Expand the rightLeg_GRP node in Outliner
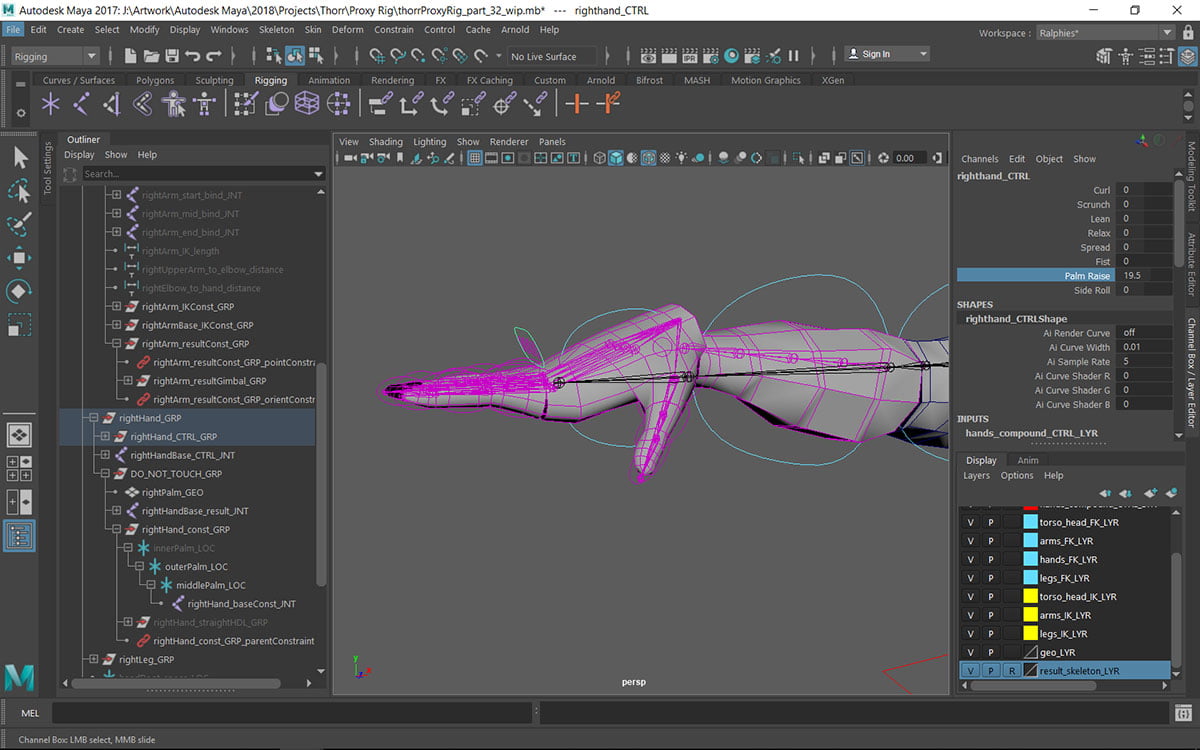This screenshot has height=750, width=1200. [x=93, y=659]
